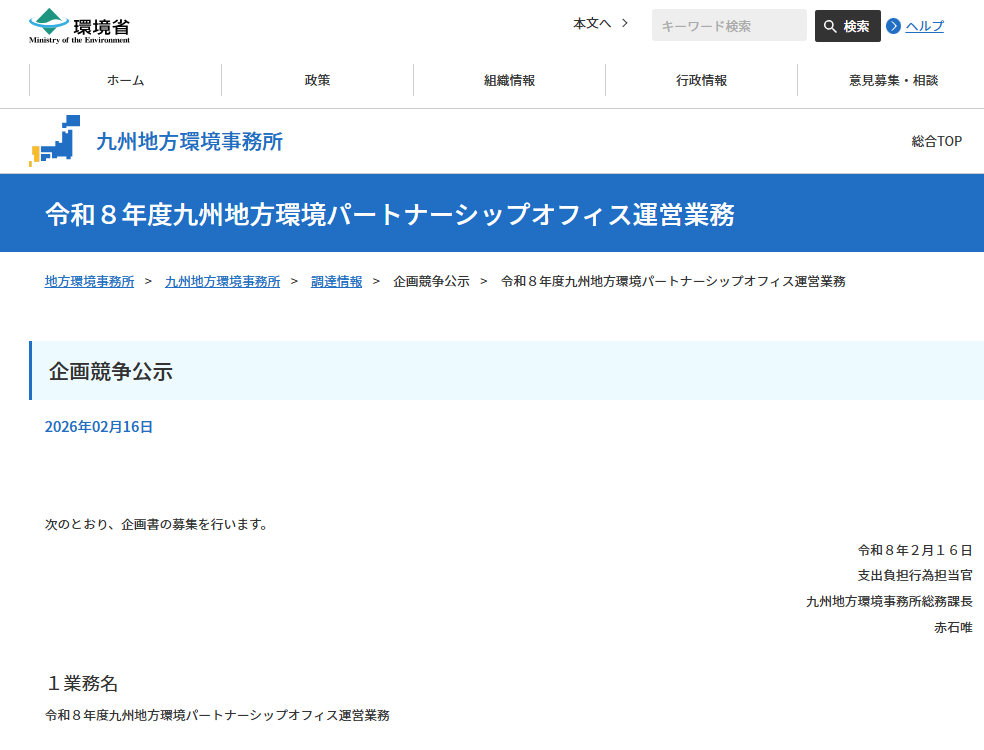This screenshot has width=984, height=750.
Task: Click the Kyushu region map icon
Action: coord(55,141)
